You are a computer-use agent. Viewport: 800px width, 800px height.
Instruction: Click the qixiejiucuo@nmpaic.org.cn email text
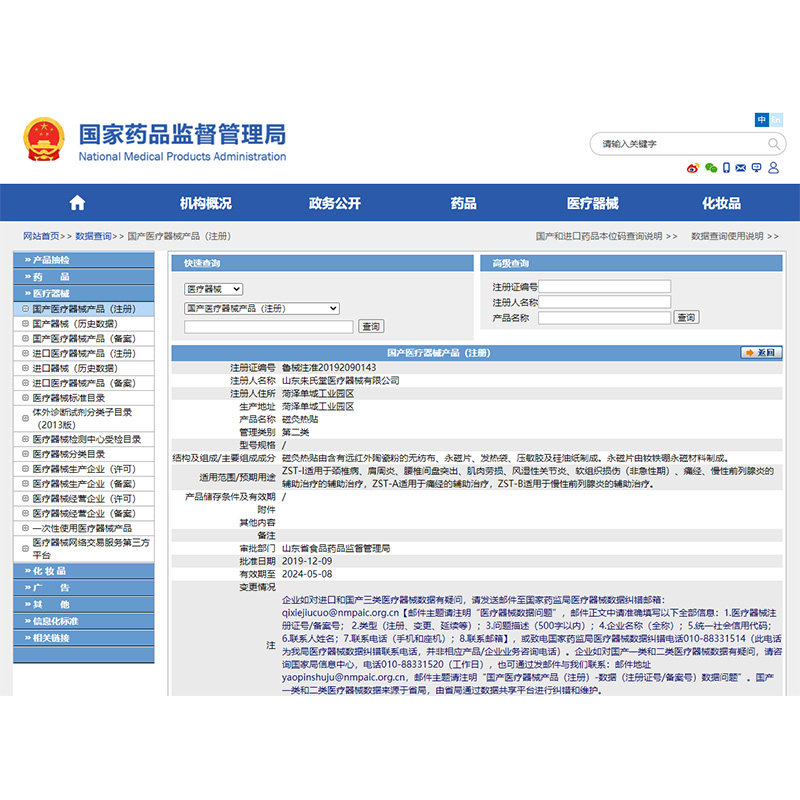340,613
